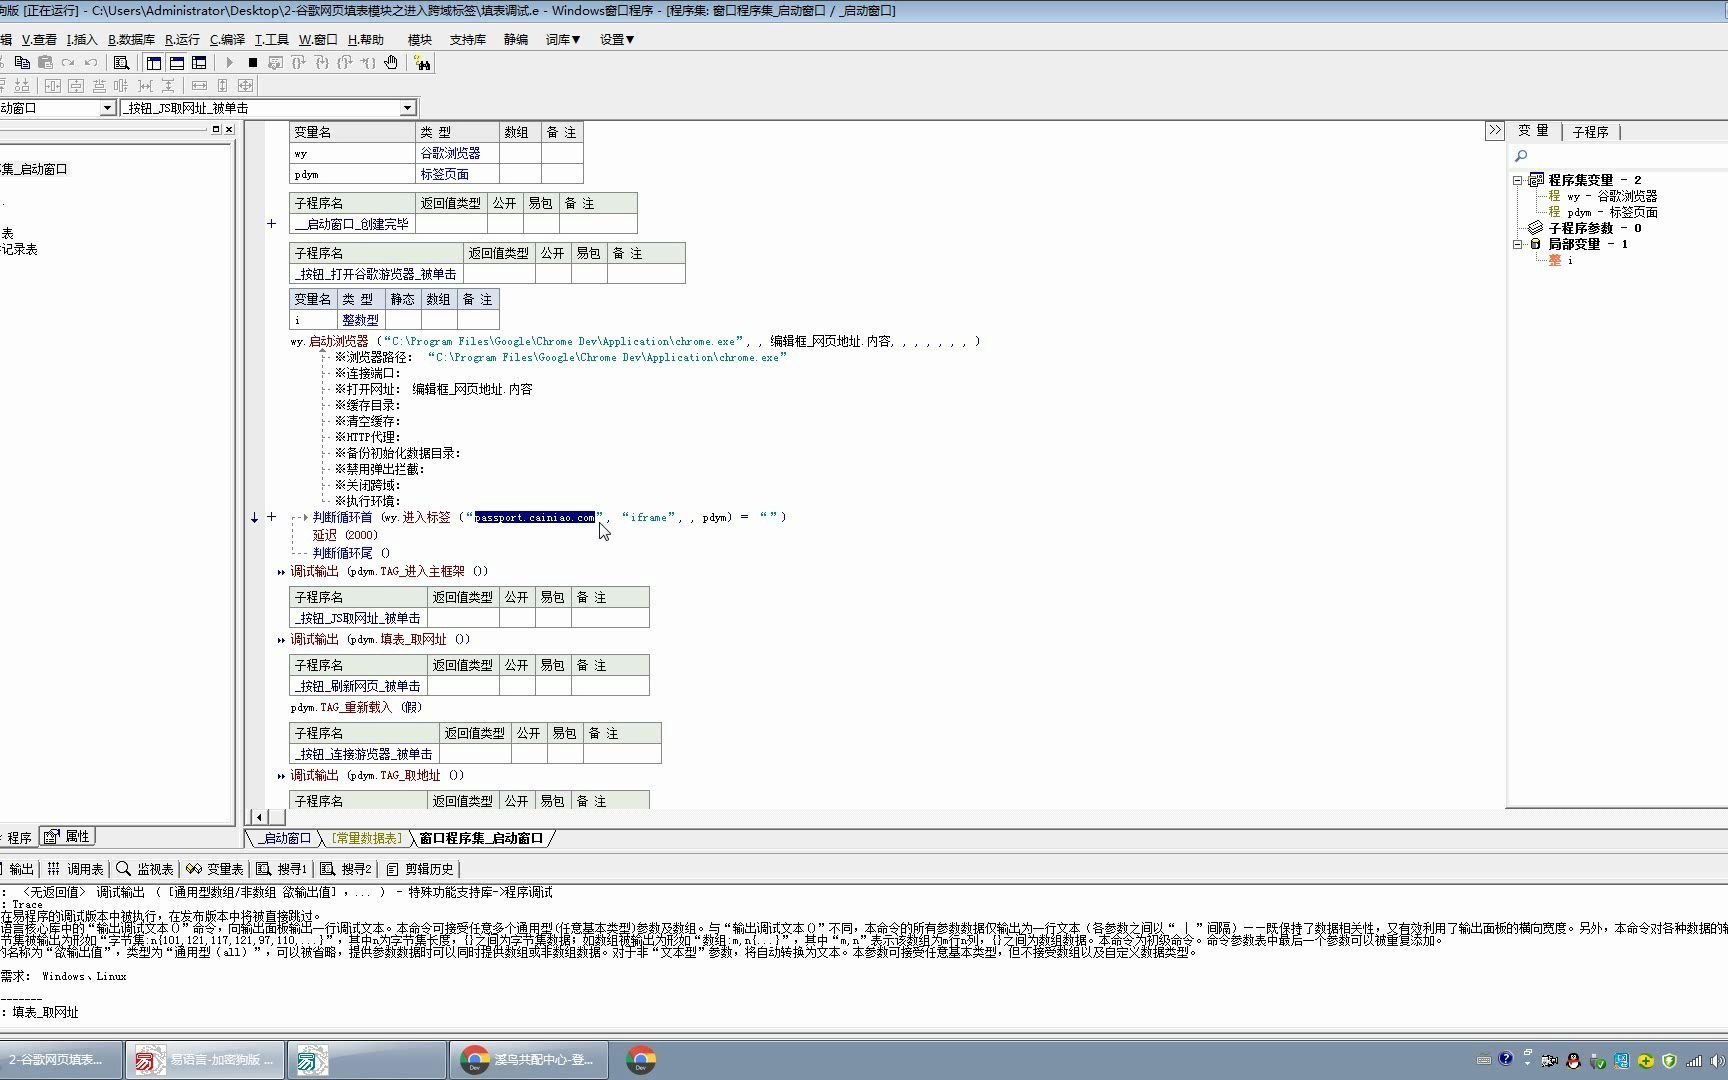Click the Copy toolbar icon

click(22, 63)
